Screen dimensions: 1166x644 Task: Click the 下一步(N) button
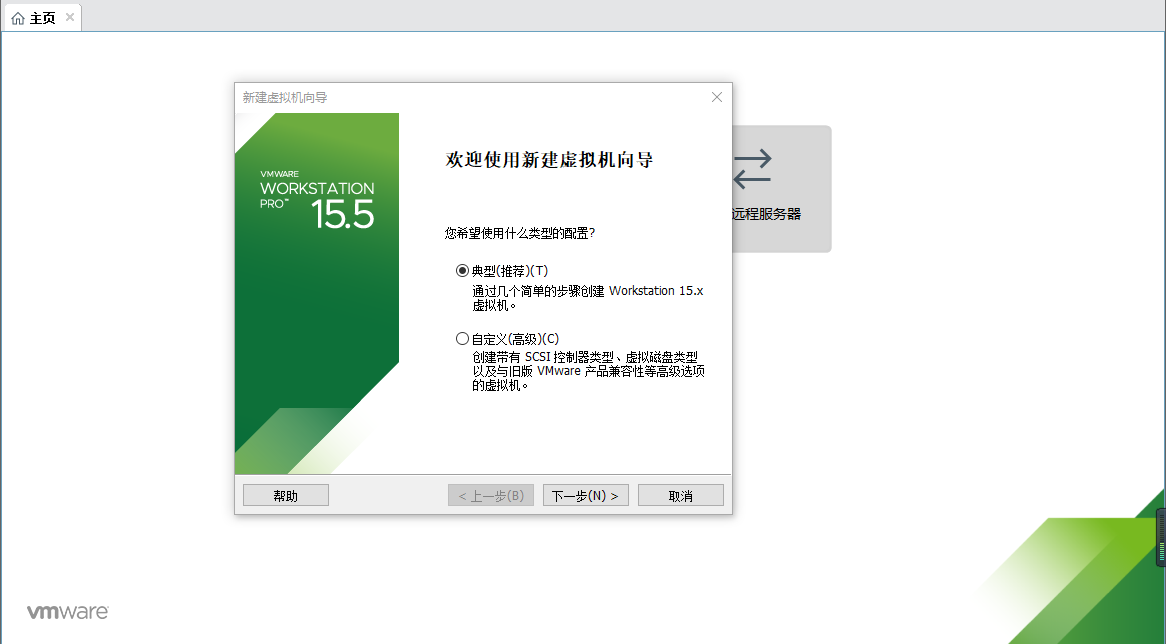pos(585,495)
